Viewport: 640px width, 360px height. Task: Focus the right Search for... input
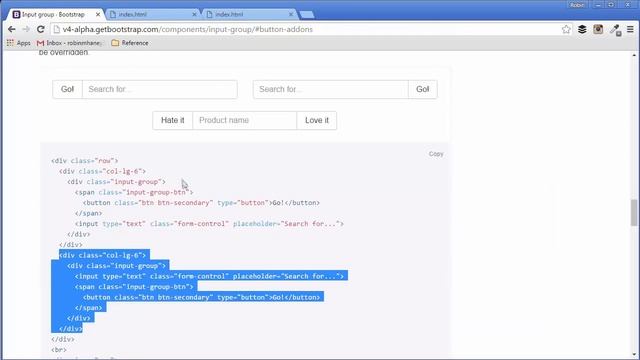[x=331, y=89]
